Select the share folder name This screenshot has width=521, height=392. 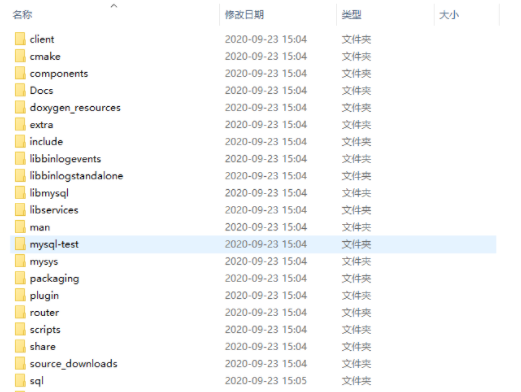pos(42,347)
